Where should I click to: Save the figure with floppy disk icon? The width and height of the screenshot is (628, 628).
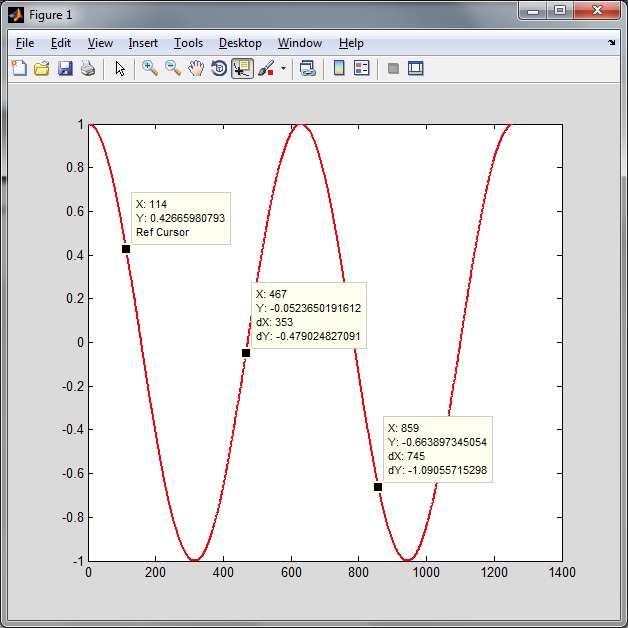click(65, 68)
